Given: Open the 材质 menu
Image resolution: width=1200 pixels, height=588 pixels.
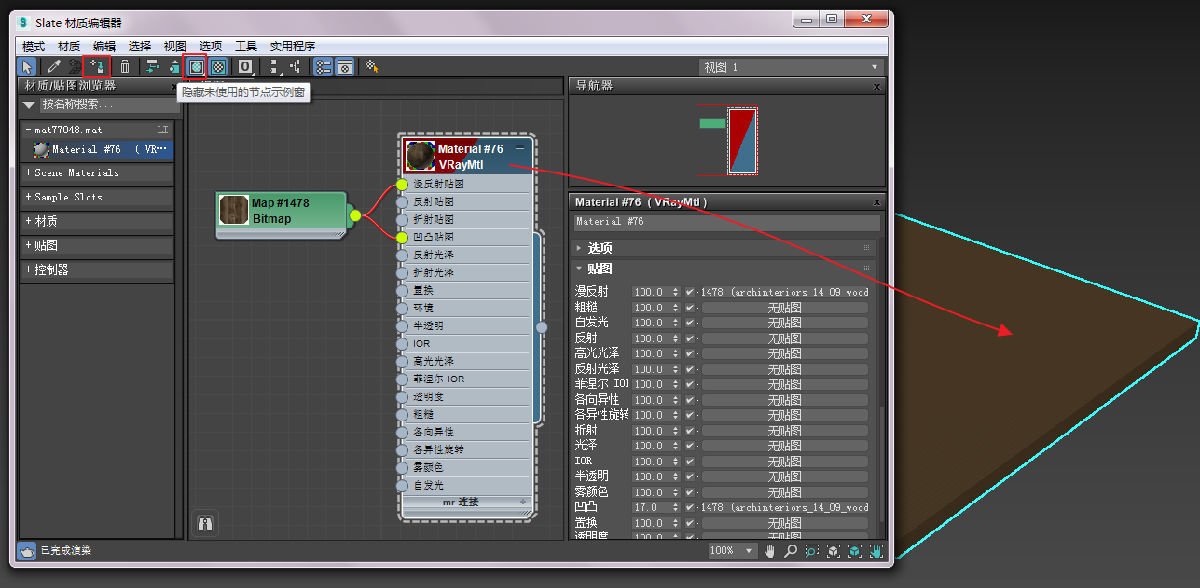Looking at the screenshot, I should click(69, 46).
